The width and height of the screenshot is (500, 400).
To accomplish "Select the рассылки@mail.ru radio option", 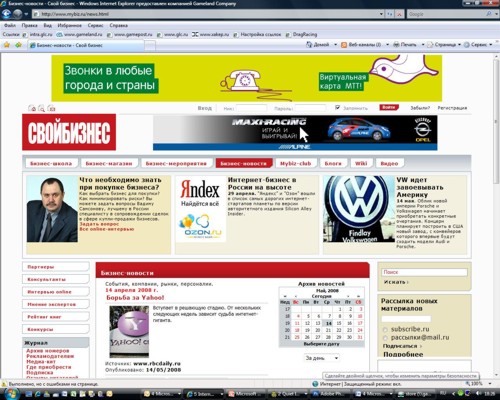I will 385,338.
